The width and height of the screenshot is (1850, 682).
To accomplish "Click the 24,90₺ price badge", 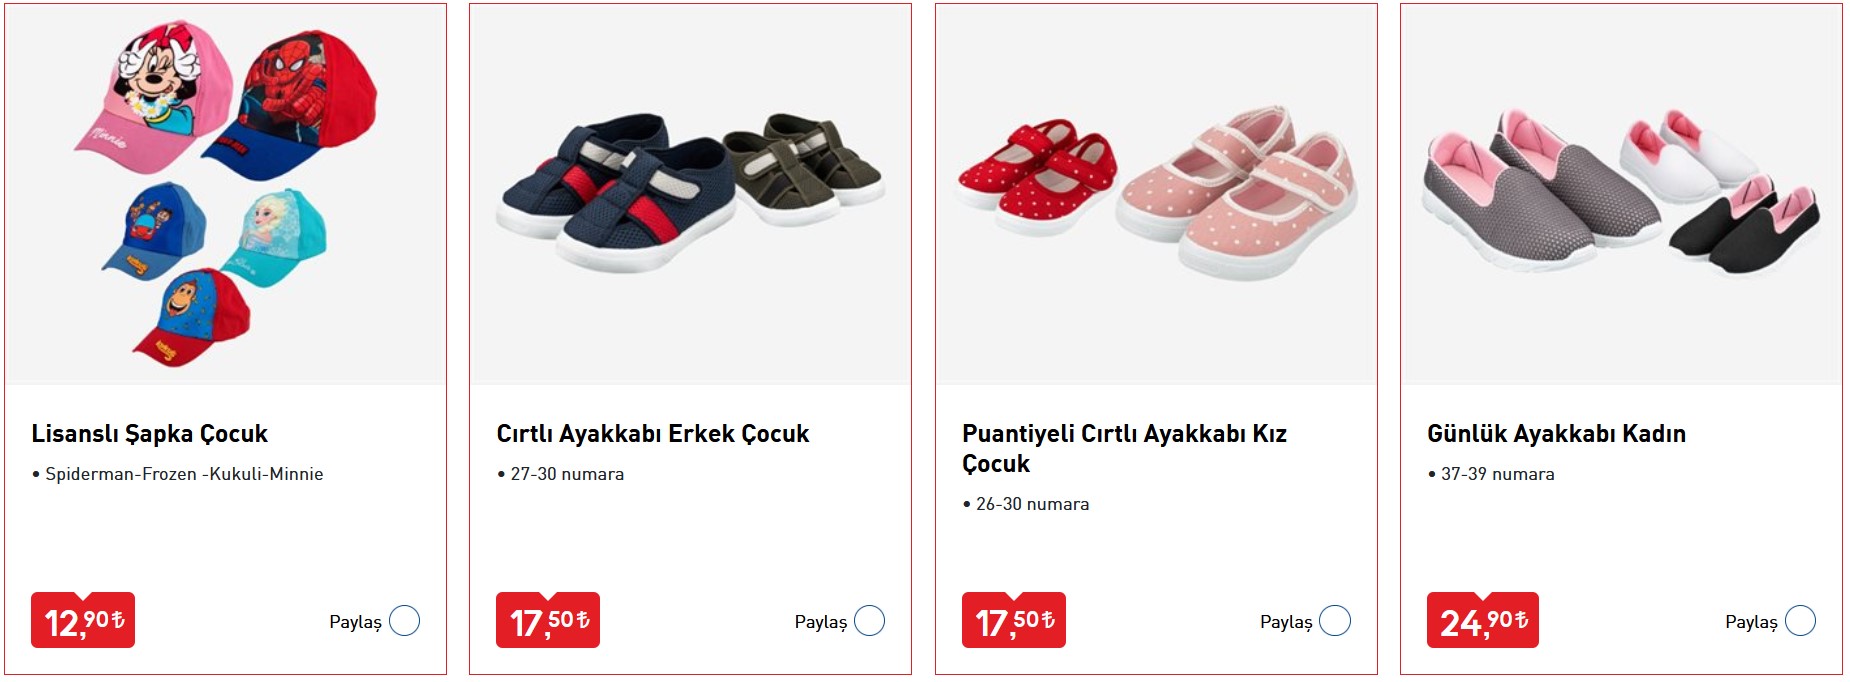I will [1482, 621].
